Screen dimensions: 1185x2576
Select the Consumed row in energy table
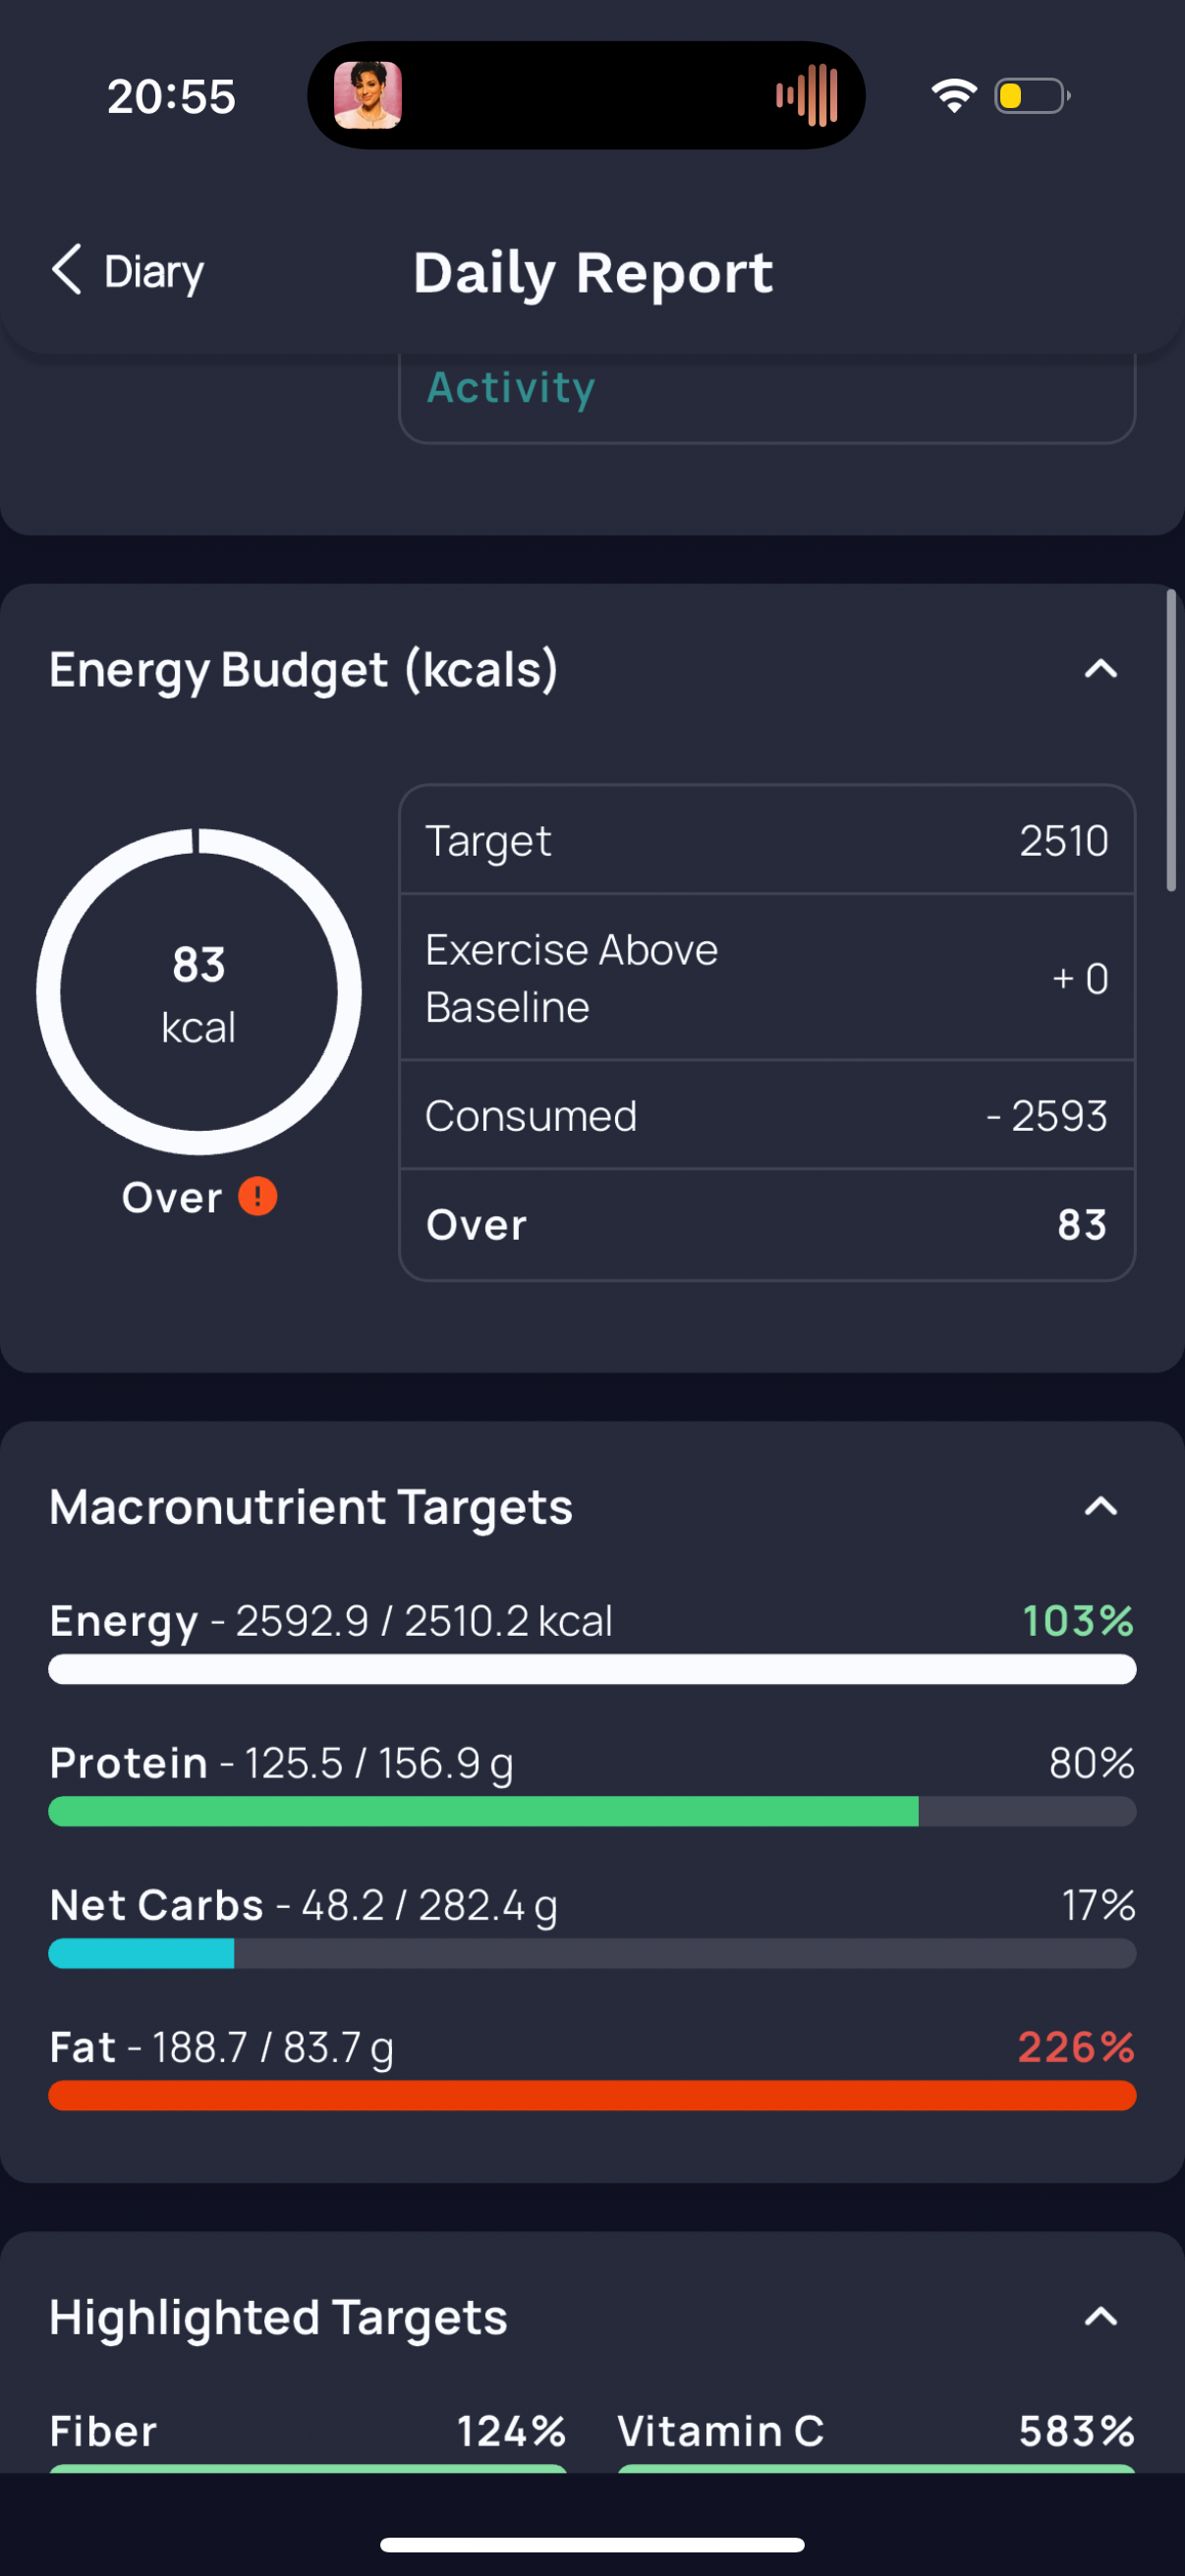click(x=767, y=1115)
